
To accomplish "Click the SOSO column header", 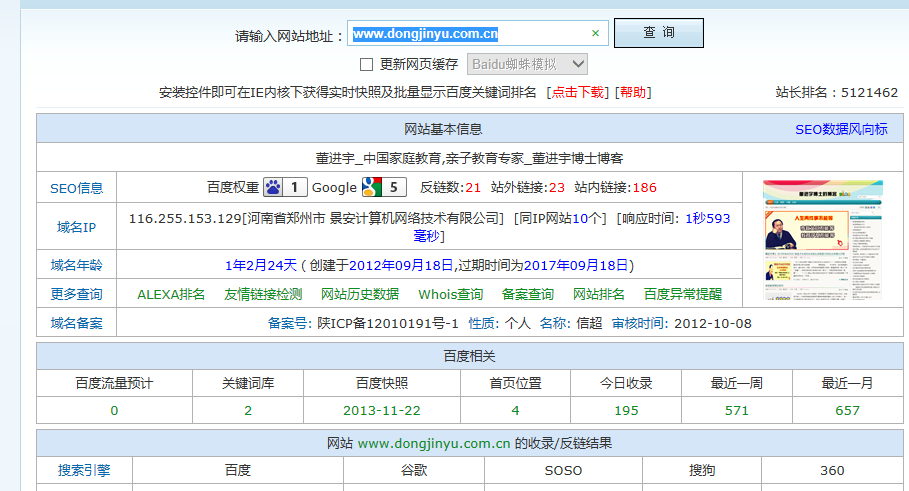I will click(x=563, y=471).
